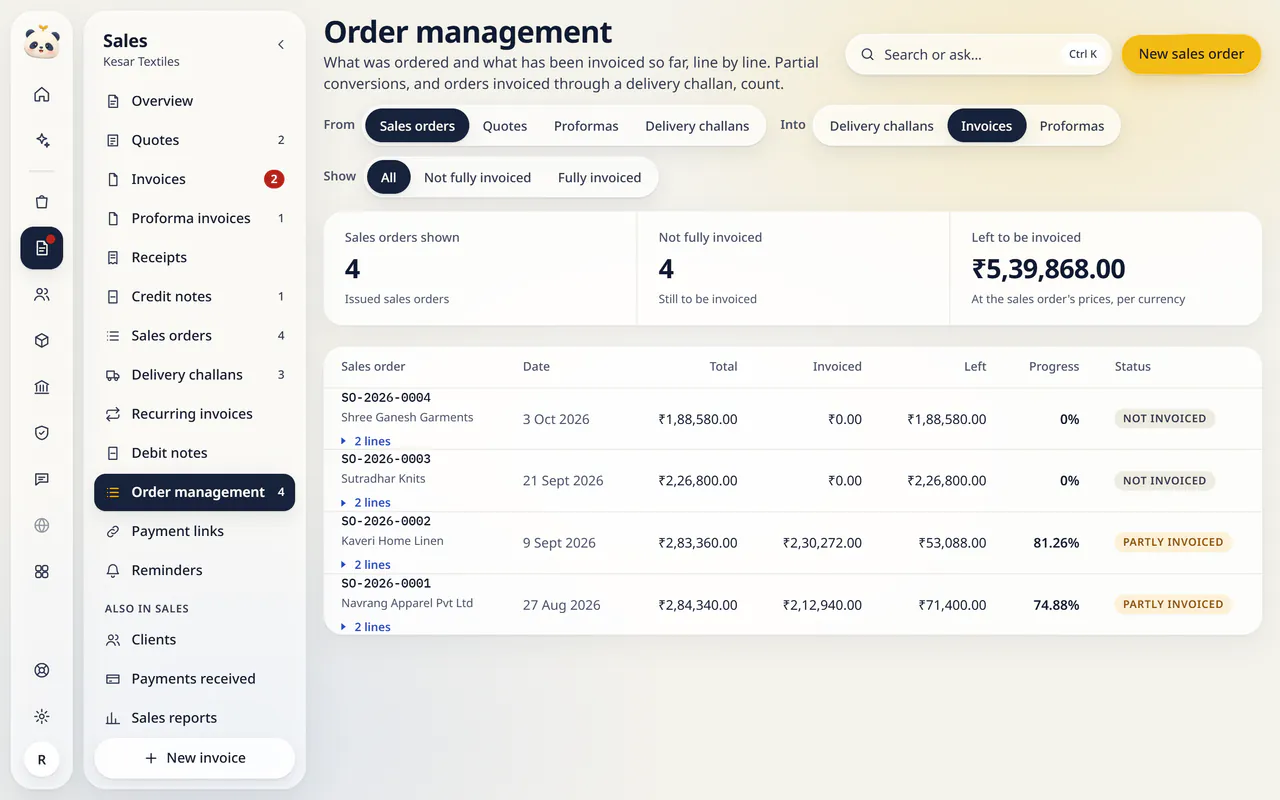The image size is (1280, 800).
Task: Expand the 2 lines of SO-2026-0003
Action: 366,503
